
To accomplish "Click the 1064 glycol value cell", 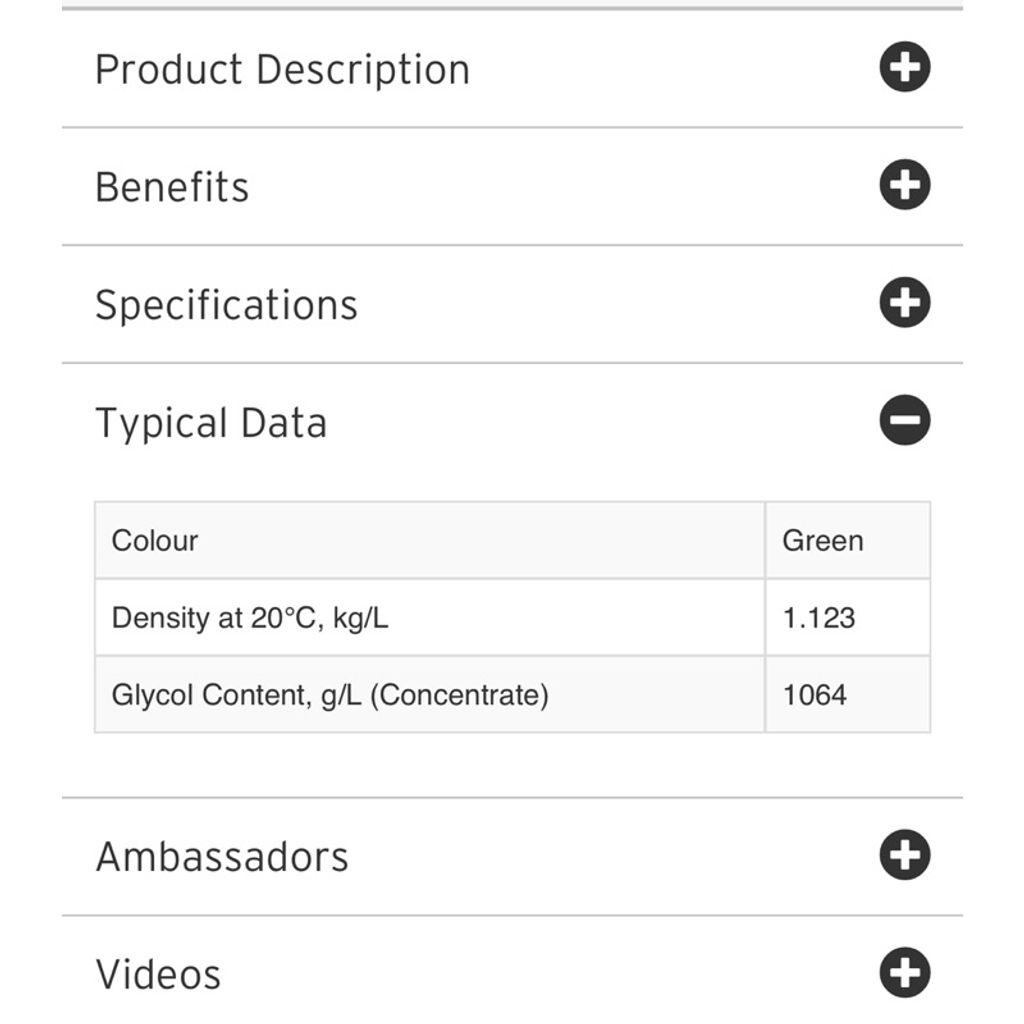I will [848, 695].
